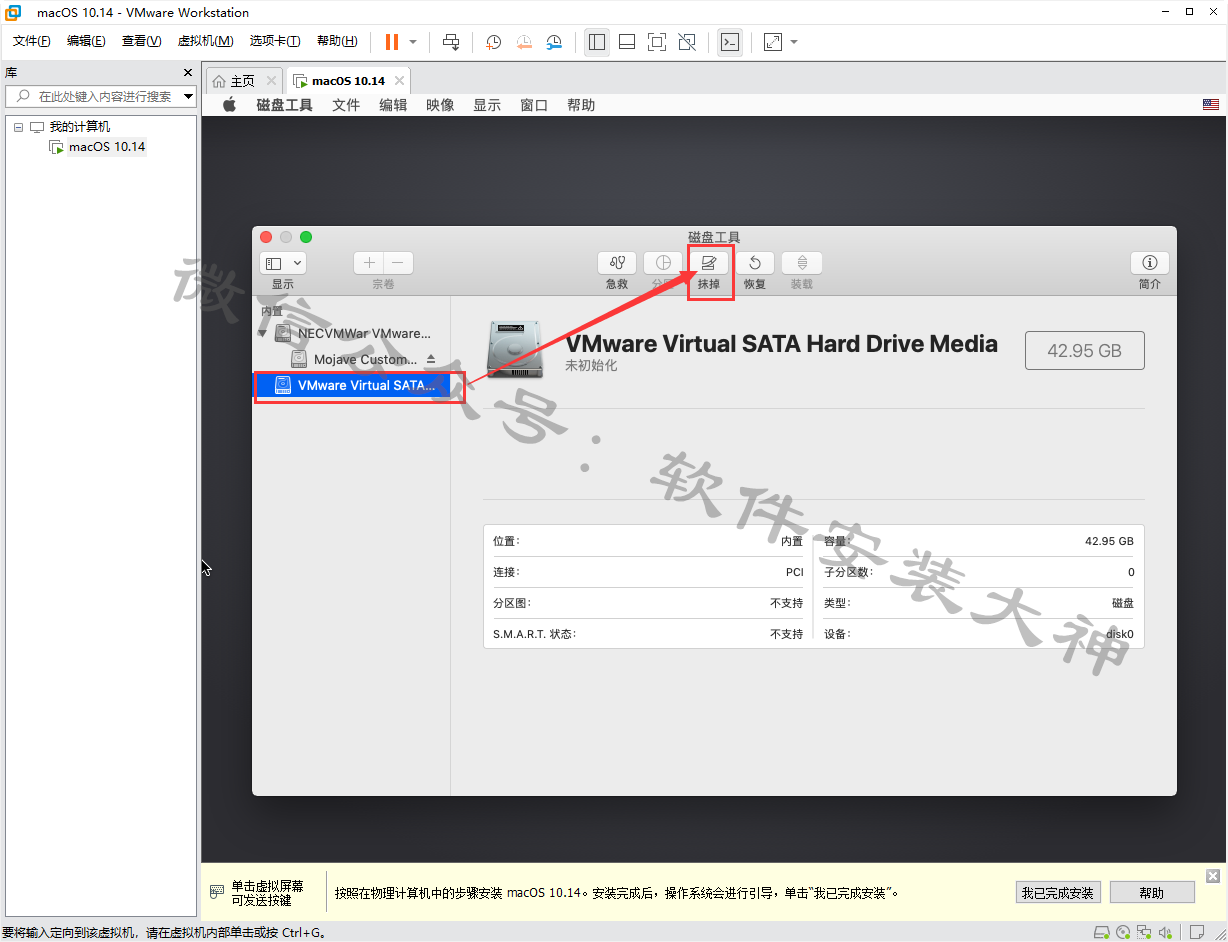The width and height of the screenshot is (1228, 942).
Task: Select NECVMWar VMware disk in sidebar
Action: point(352,333)
